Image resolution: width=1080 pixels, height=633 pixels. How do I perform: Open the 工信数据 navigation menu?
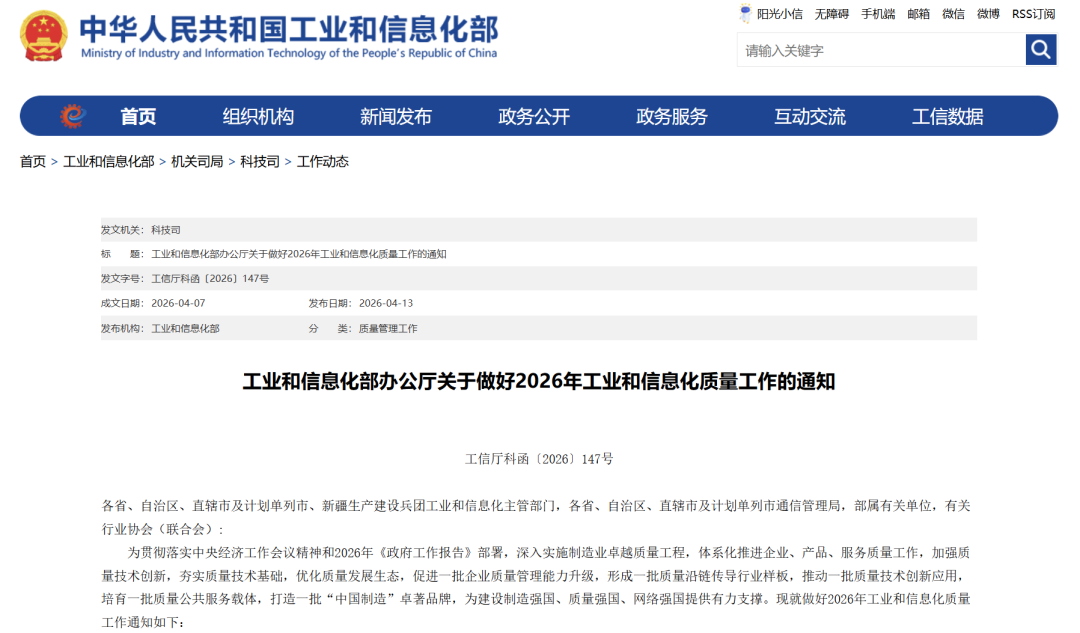coord(947,116)
